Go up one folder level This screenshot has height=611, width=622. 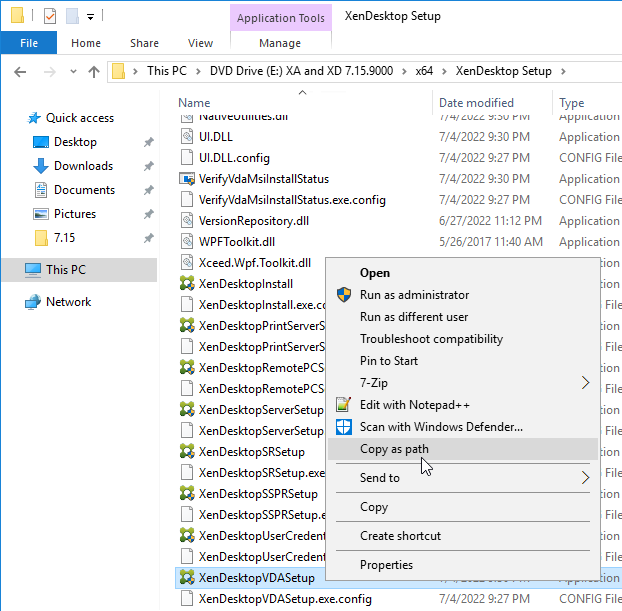[x=94, y=72]
